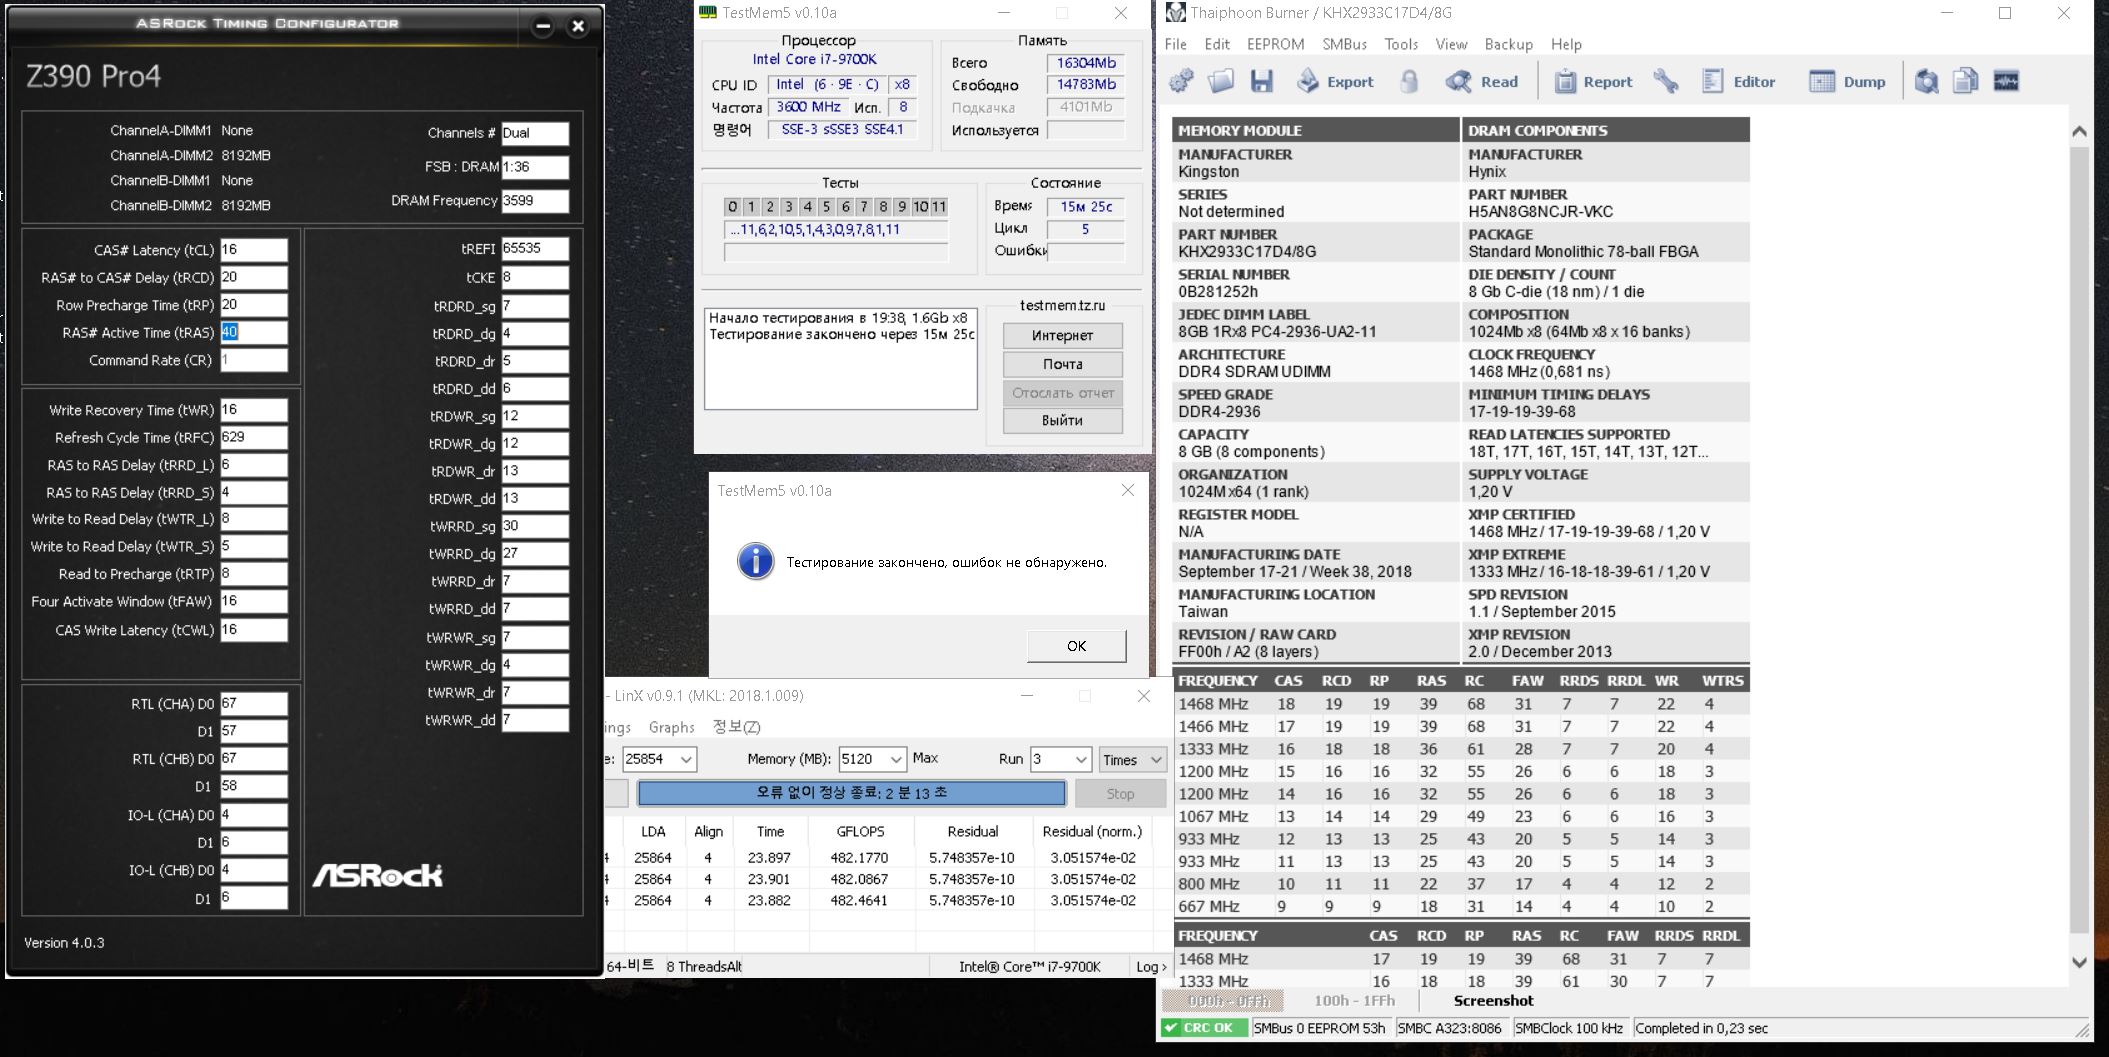
Task: Click the Интернет button in TestMem5
Action: coord(1062,335)
